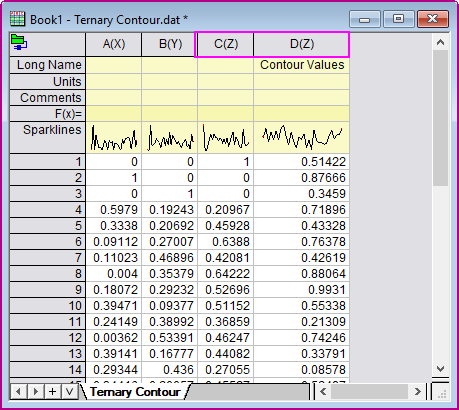Click the horizontal scrollbar right arrow
This screenshot has width=459, height=410.
pyautogui.click(x=417, y=391)
